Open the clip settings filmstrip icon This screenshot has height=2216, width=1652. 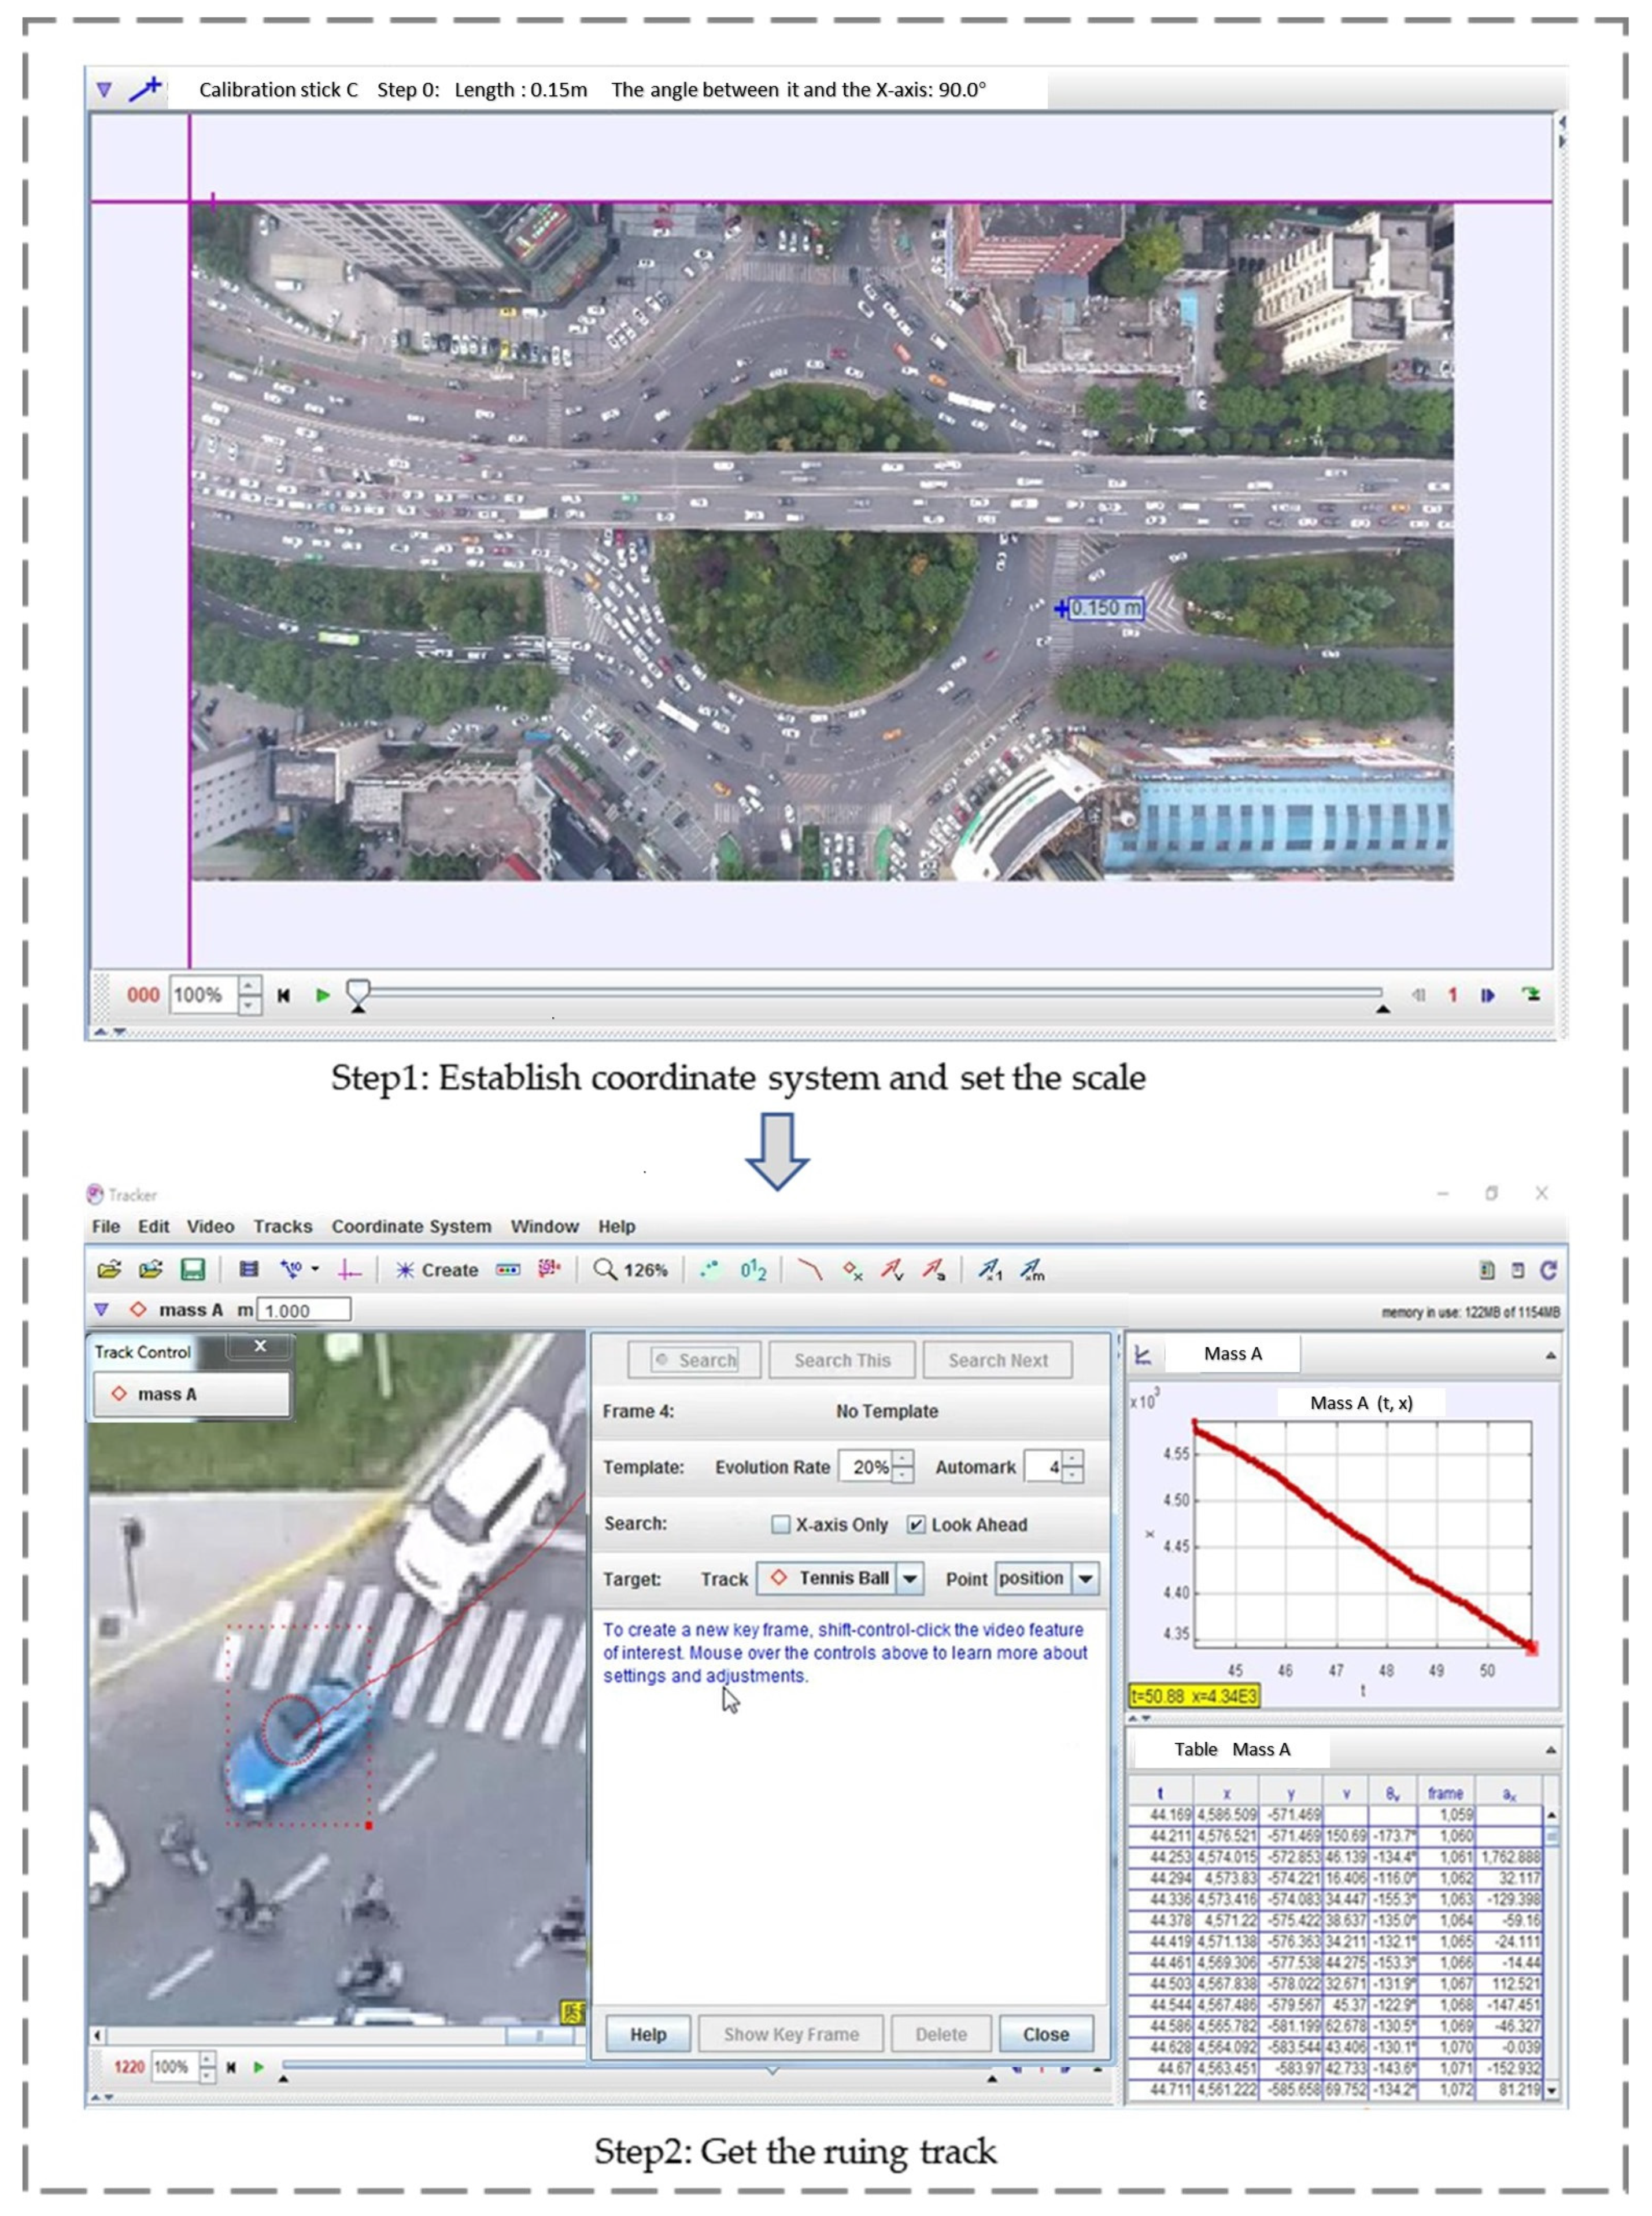pyautogui.click(x=249, y=1269)
